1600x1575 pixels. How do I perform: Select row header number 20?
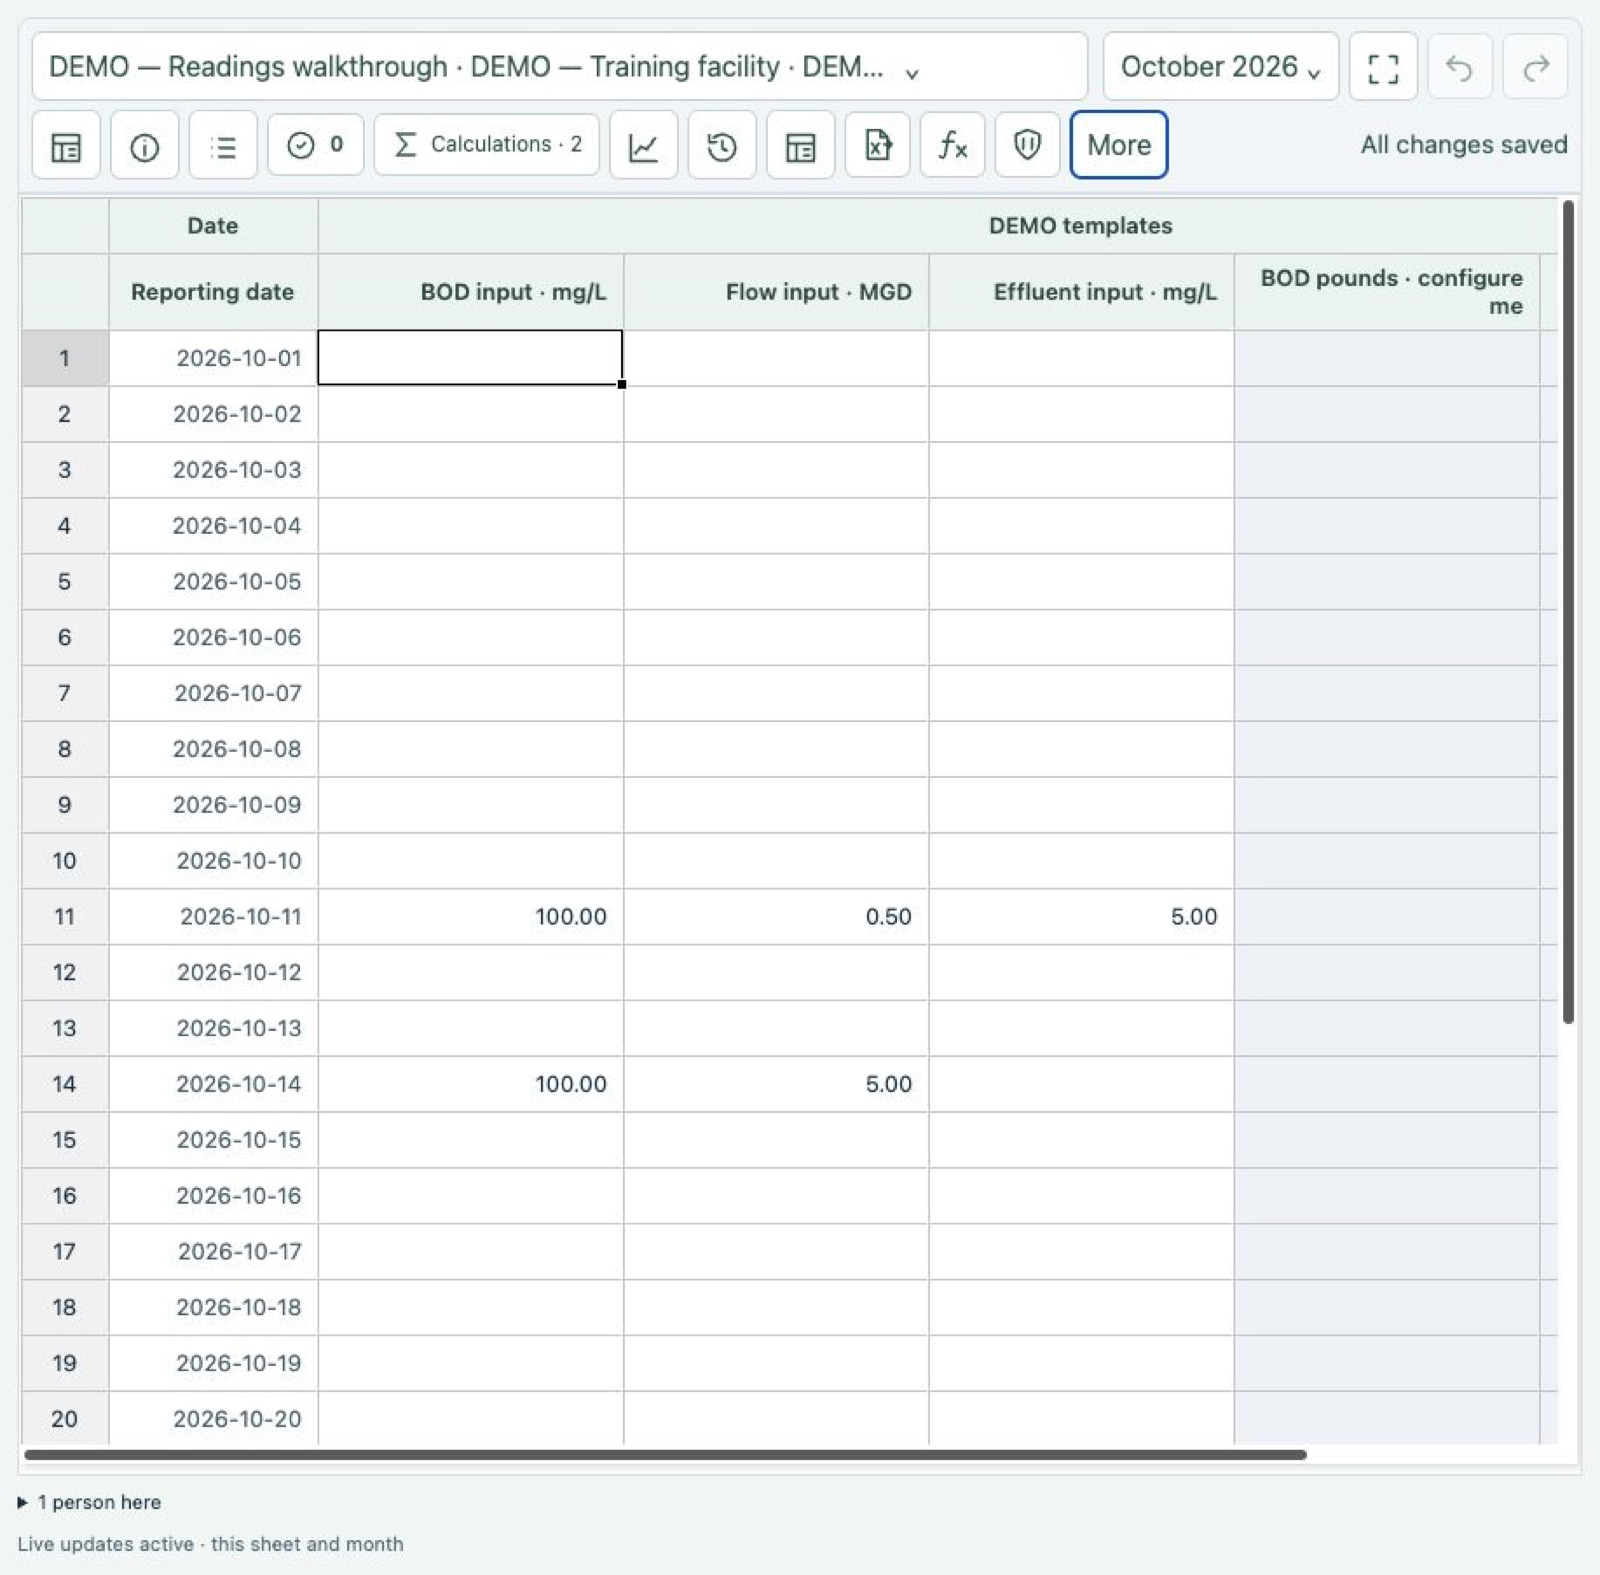[65, 1418]
